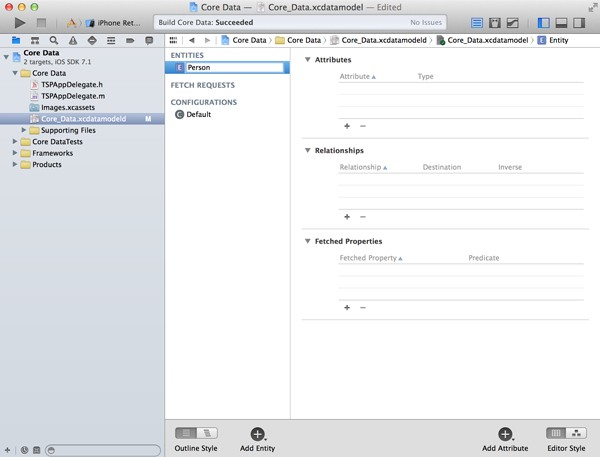Switch Outline Style to list view
The height and width of the screenshot is (457, 600).
point(186,433)
